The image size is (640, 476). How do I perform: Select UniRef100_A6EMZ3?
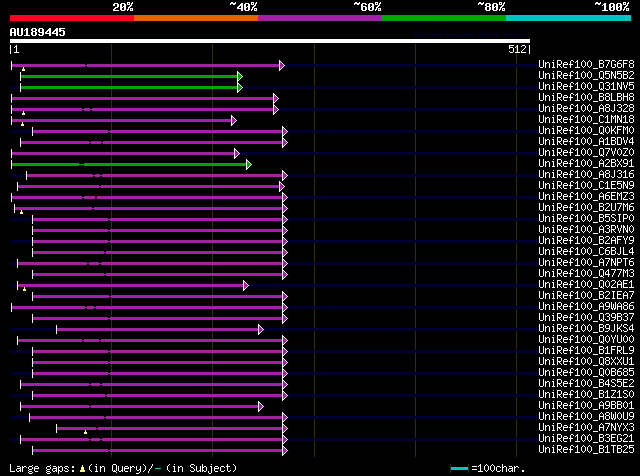pyautogui.click(x=586, y=196)
